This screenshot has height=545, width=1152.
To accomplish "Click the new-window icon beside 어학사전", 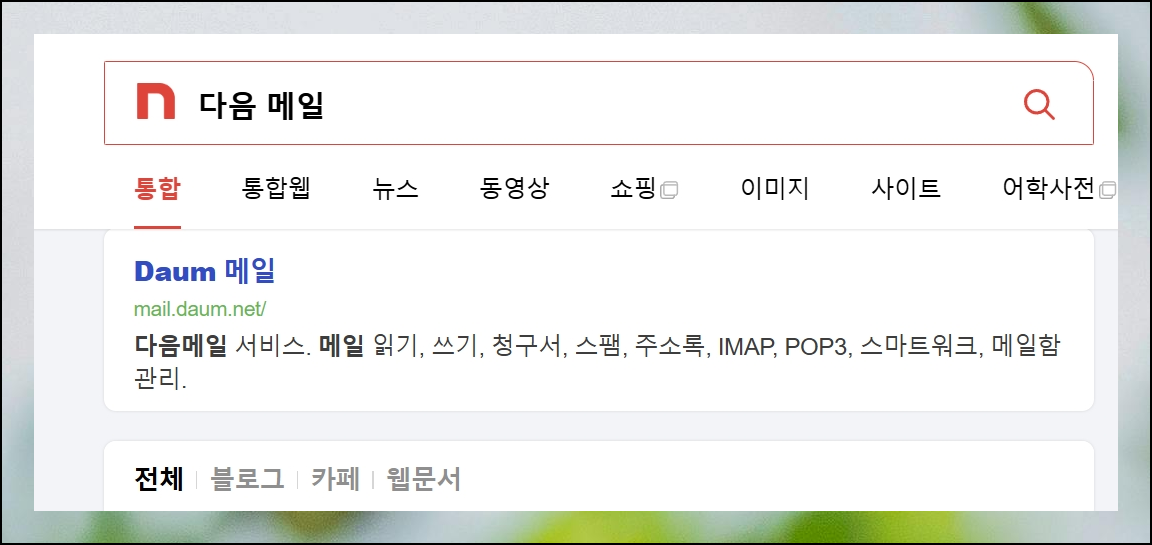I will pyautogui.click(x=1107, y=191).
